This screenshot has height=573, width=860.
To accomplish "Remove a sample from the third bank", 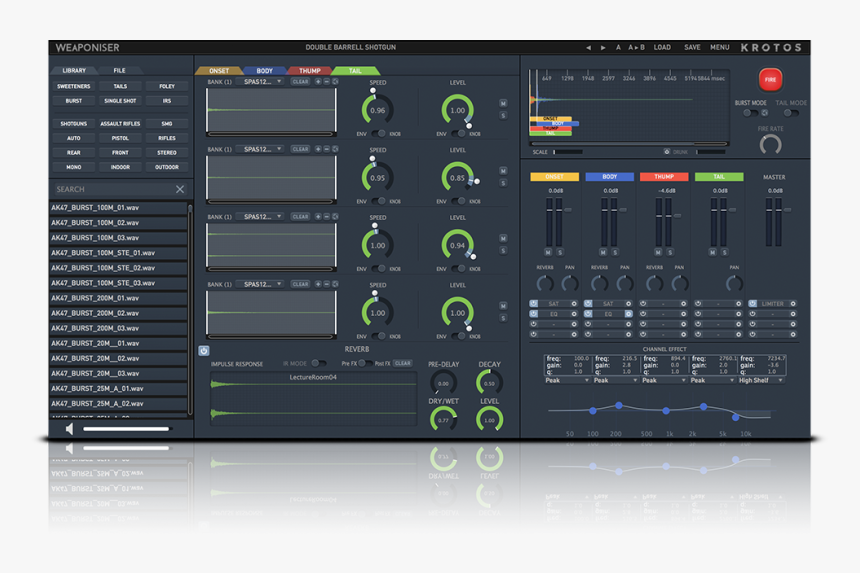I will [x=327, y=217].
